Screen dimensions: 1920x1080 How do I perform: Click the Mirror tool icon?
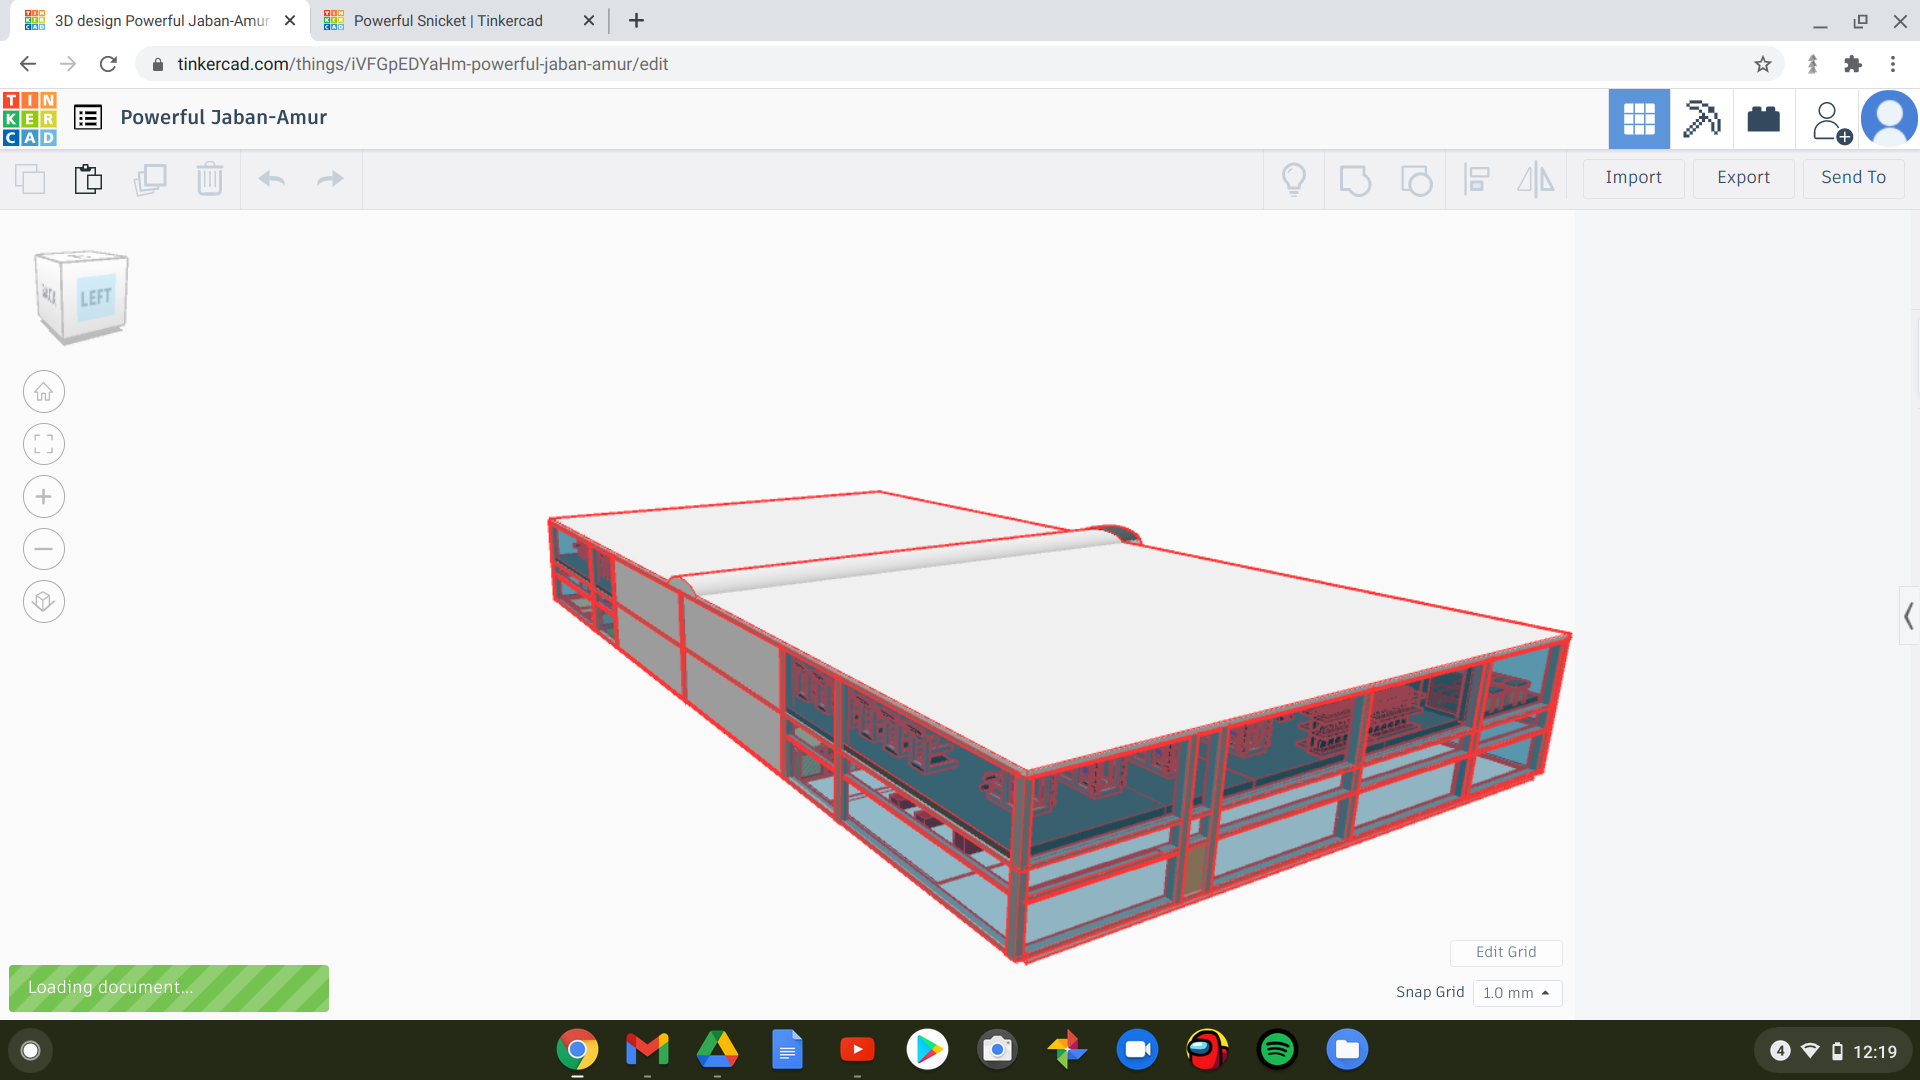[1536, 180]
